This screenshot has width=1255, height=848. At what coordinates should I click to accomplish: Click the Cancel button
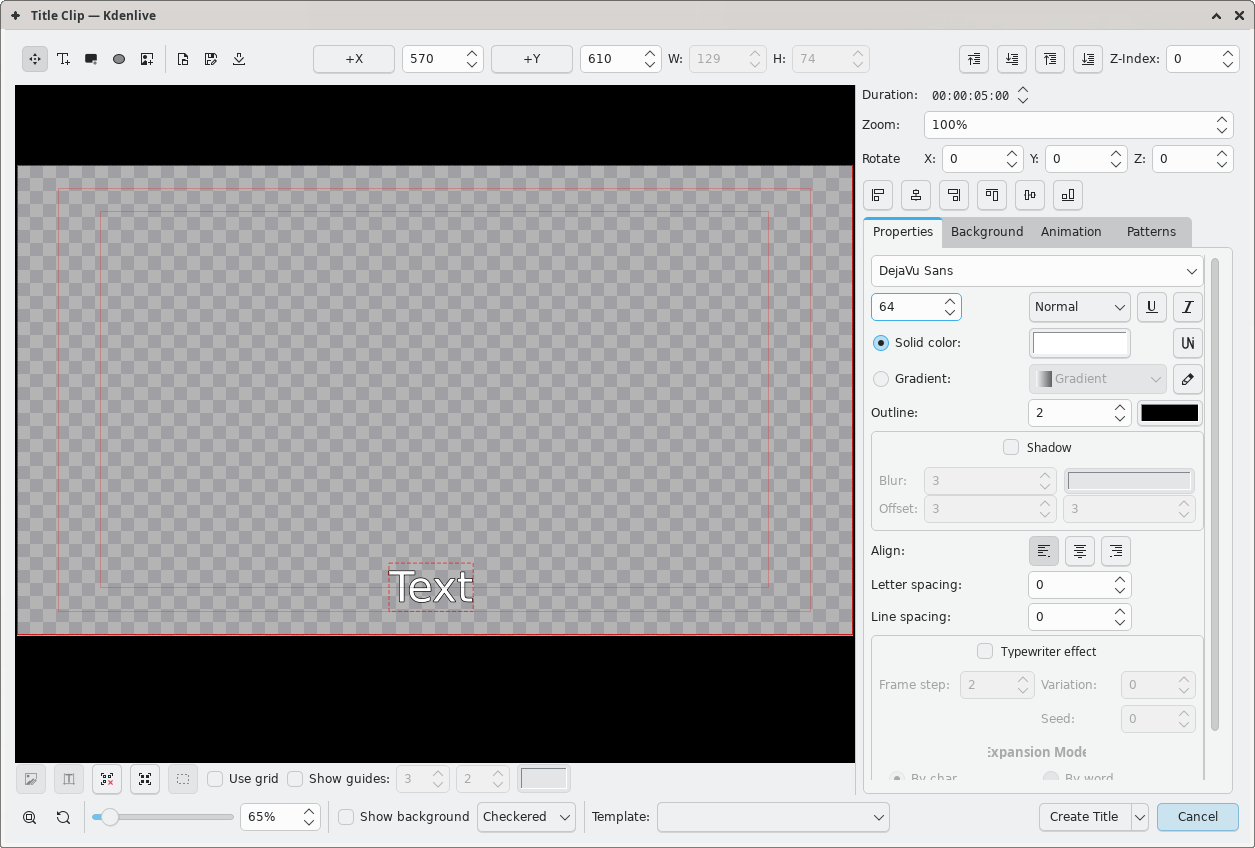point(1198,817)
